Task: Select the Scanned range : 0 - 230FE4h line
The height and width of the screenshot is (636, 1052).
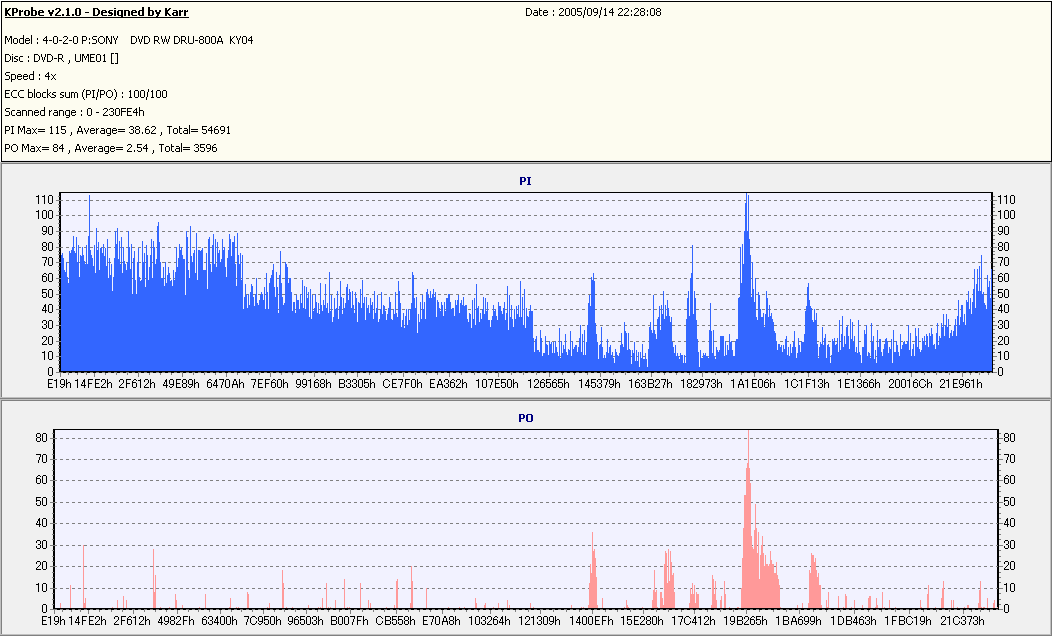Action: click(74, 113)
